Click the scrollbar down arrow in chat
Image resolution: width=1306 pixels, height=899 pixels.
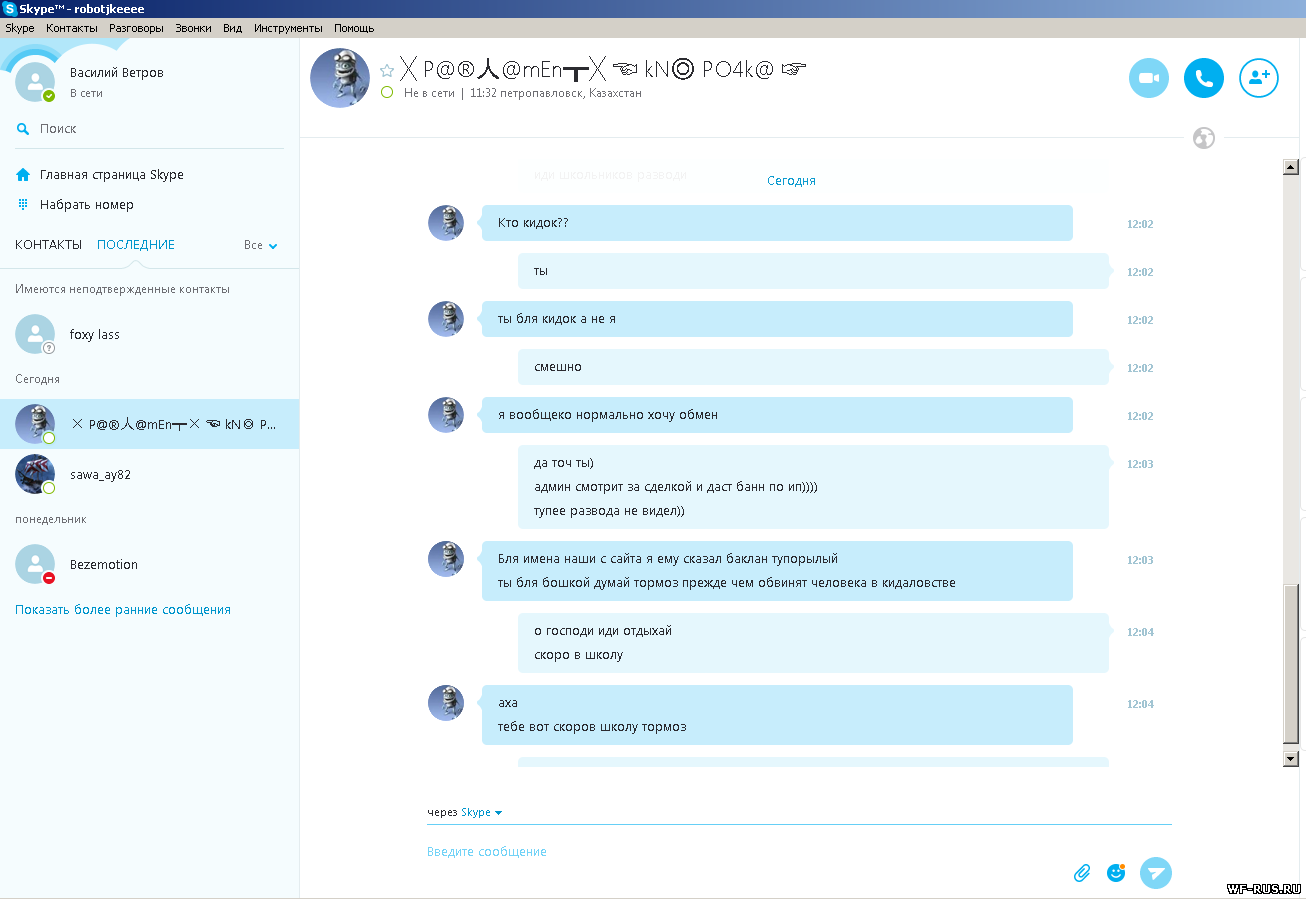click(x=1290, y=759)
